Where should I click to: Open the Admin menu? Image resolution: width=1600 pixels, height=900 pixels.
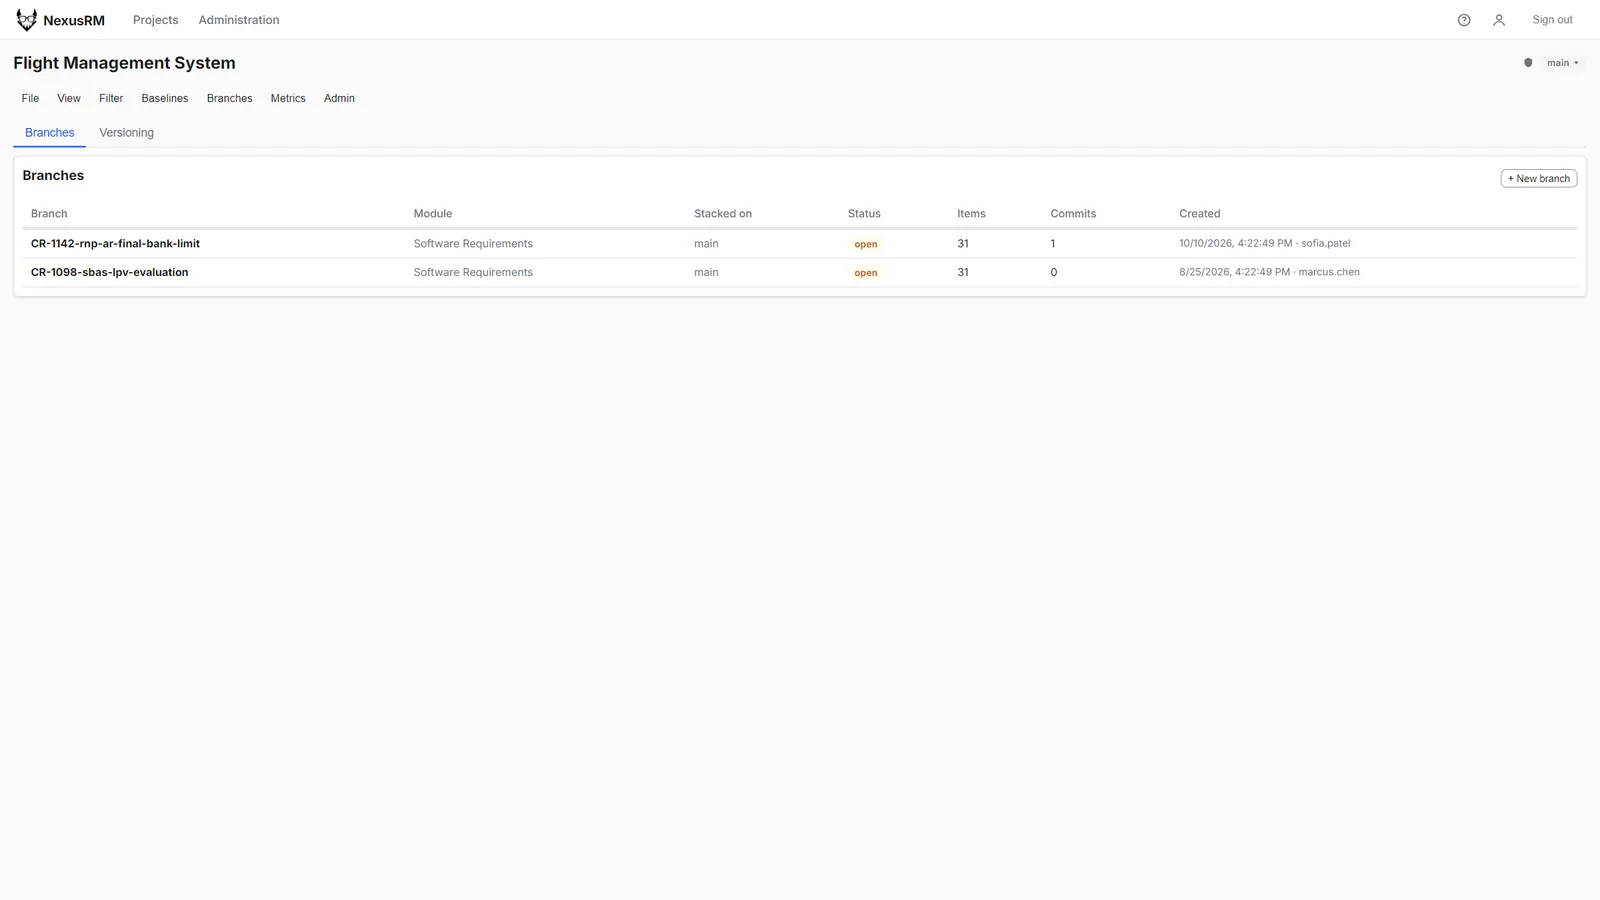pyautogui.click(x=339, y=98)
